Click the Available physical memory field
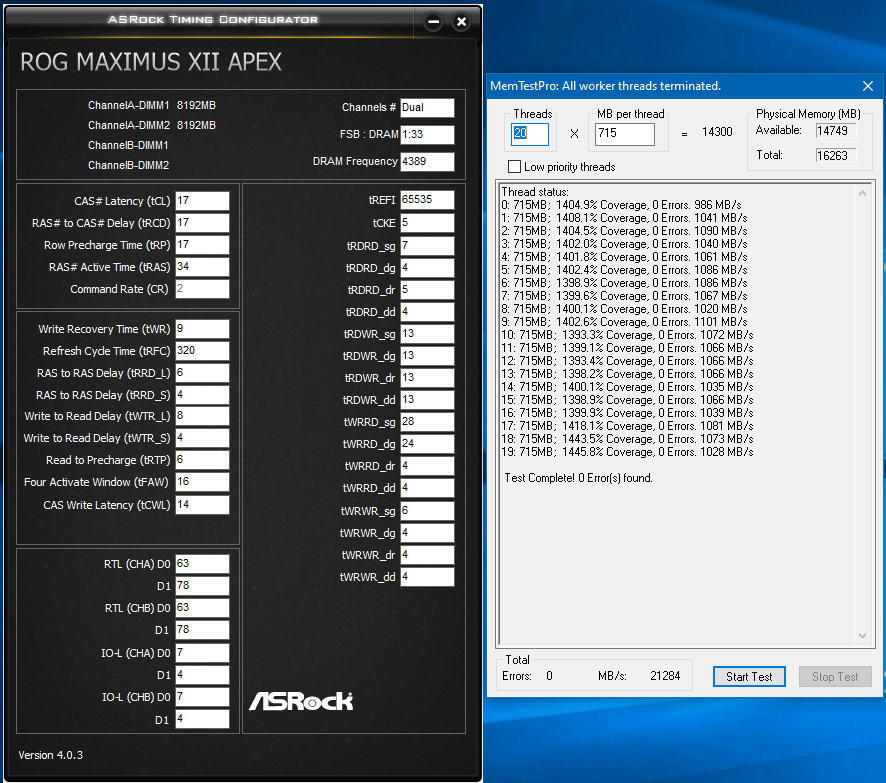 pyautogui.click(x=838, y=131)
